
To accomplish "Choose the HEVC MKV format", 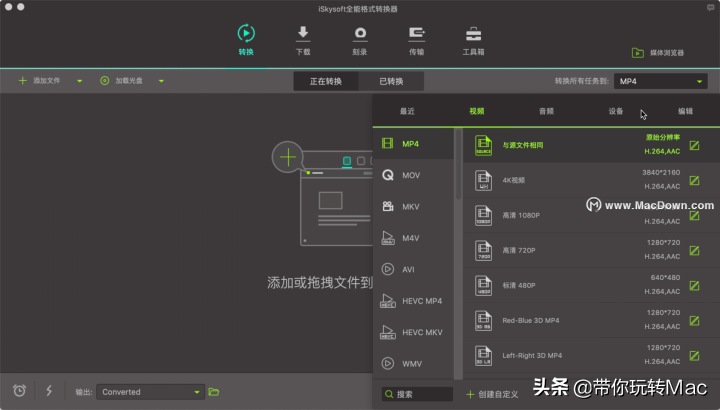I will click(x=413, y=332).
